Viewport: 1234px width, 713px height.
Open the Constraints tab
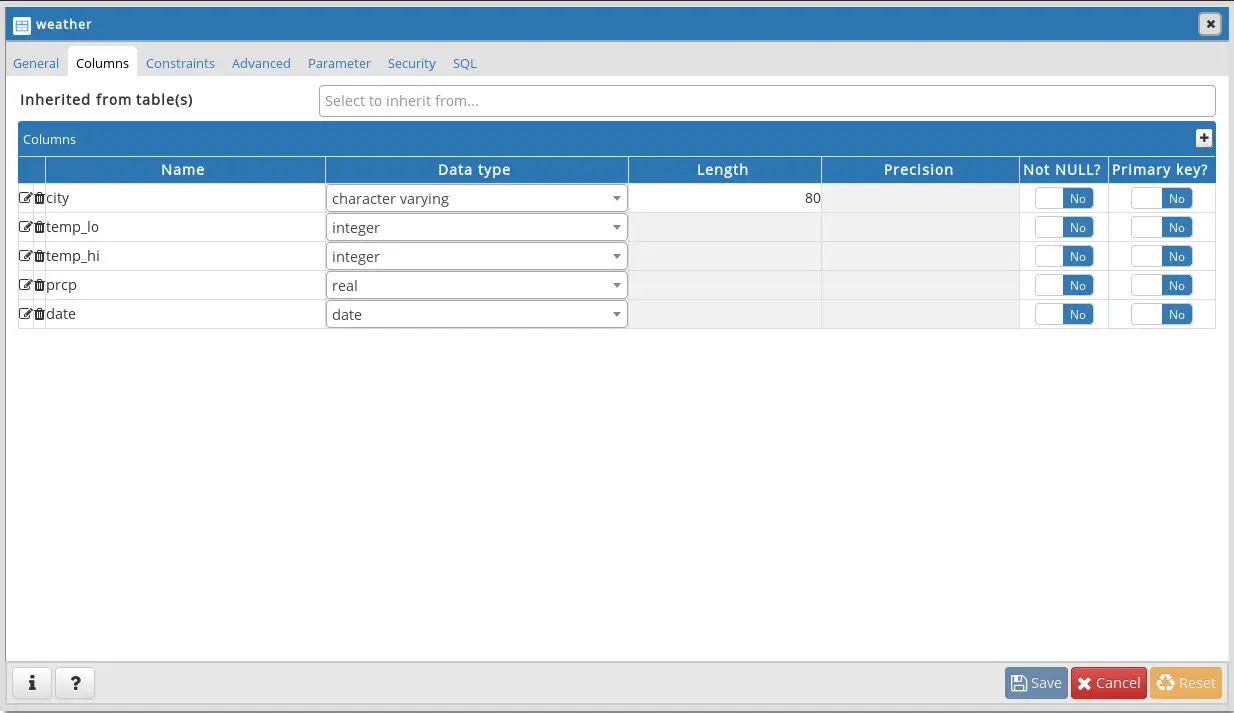[180, 63]
